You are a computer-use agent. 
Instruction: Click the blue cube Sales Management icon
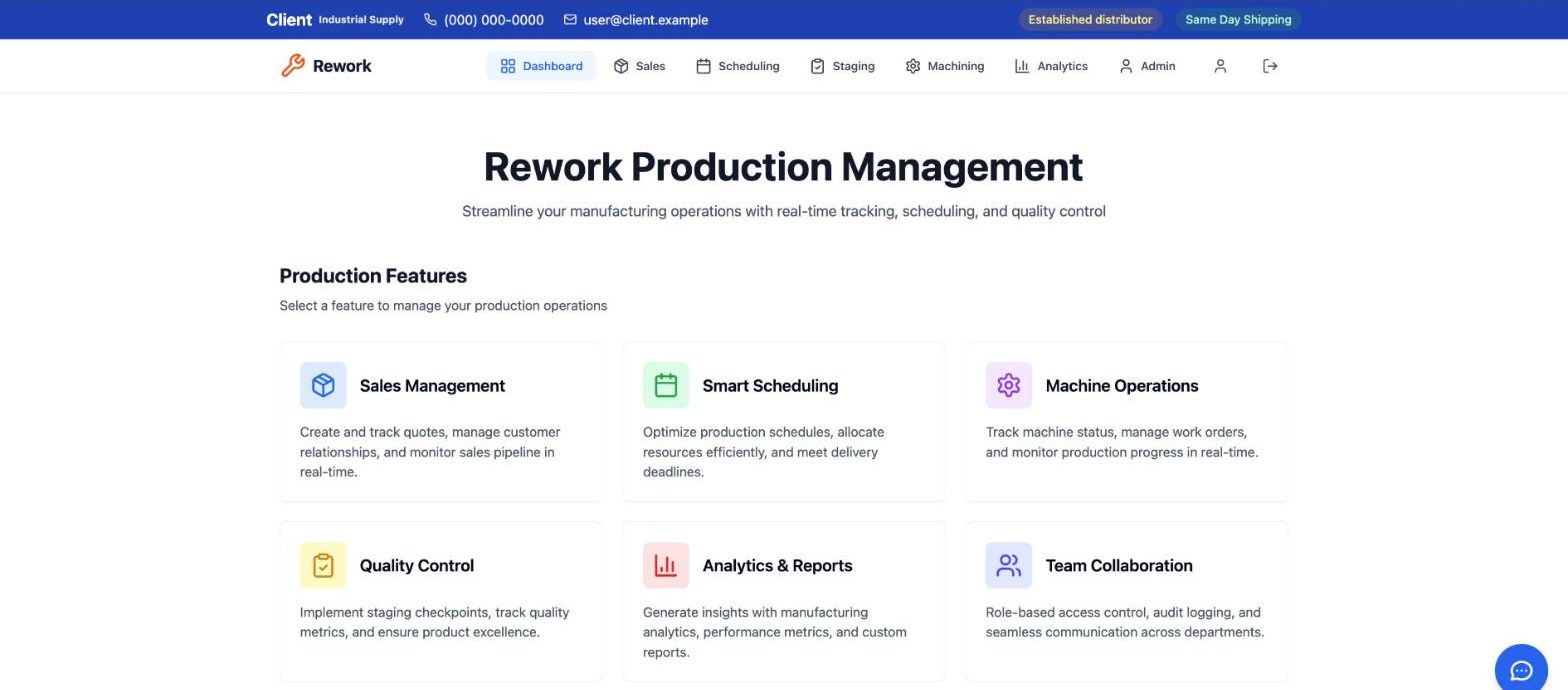[323, 385]
